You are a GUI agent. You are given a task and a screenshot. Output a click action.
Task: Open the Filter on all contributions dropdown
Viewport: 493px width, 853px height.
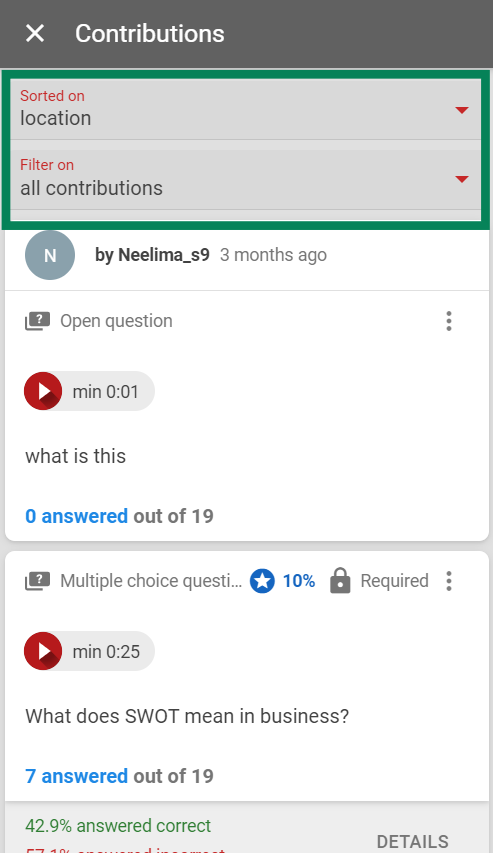pyautogui.click(x=245, y=180)
